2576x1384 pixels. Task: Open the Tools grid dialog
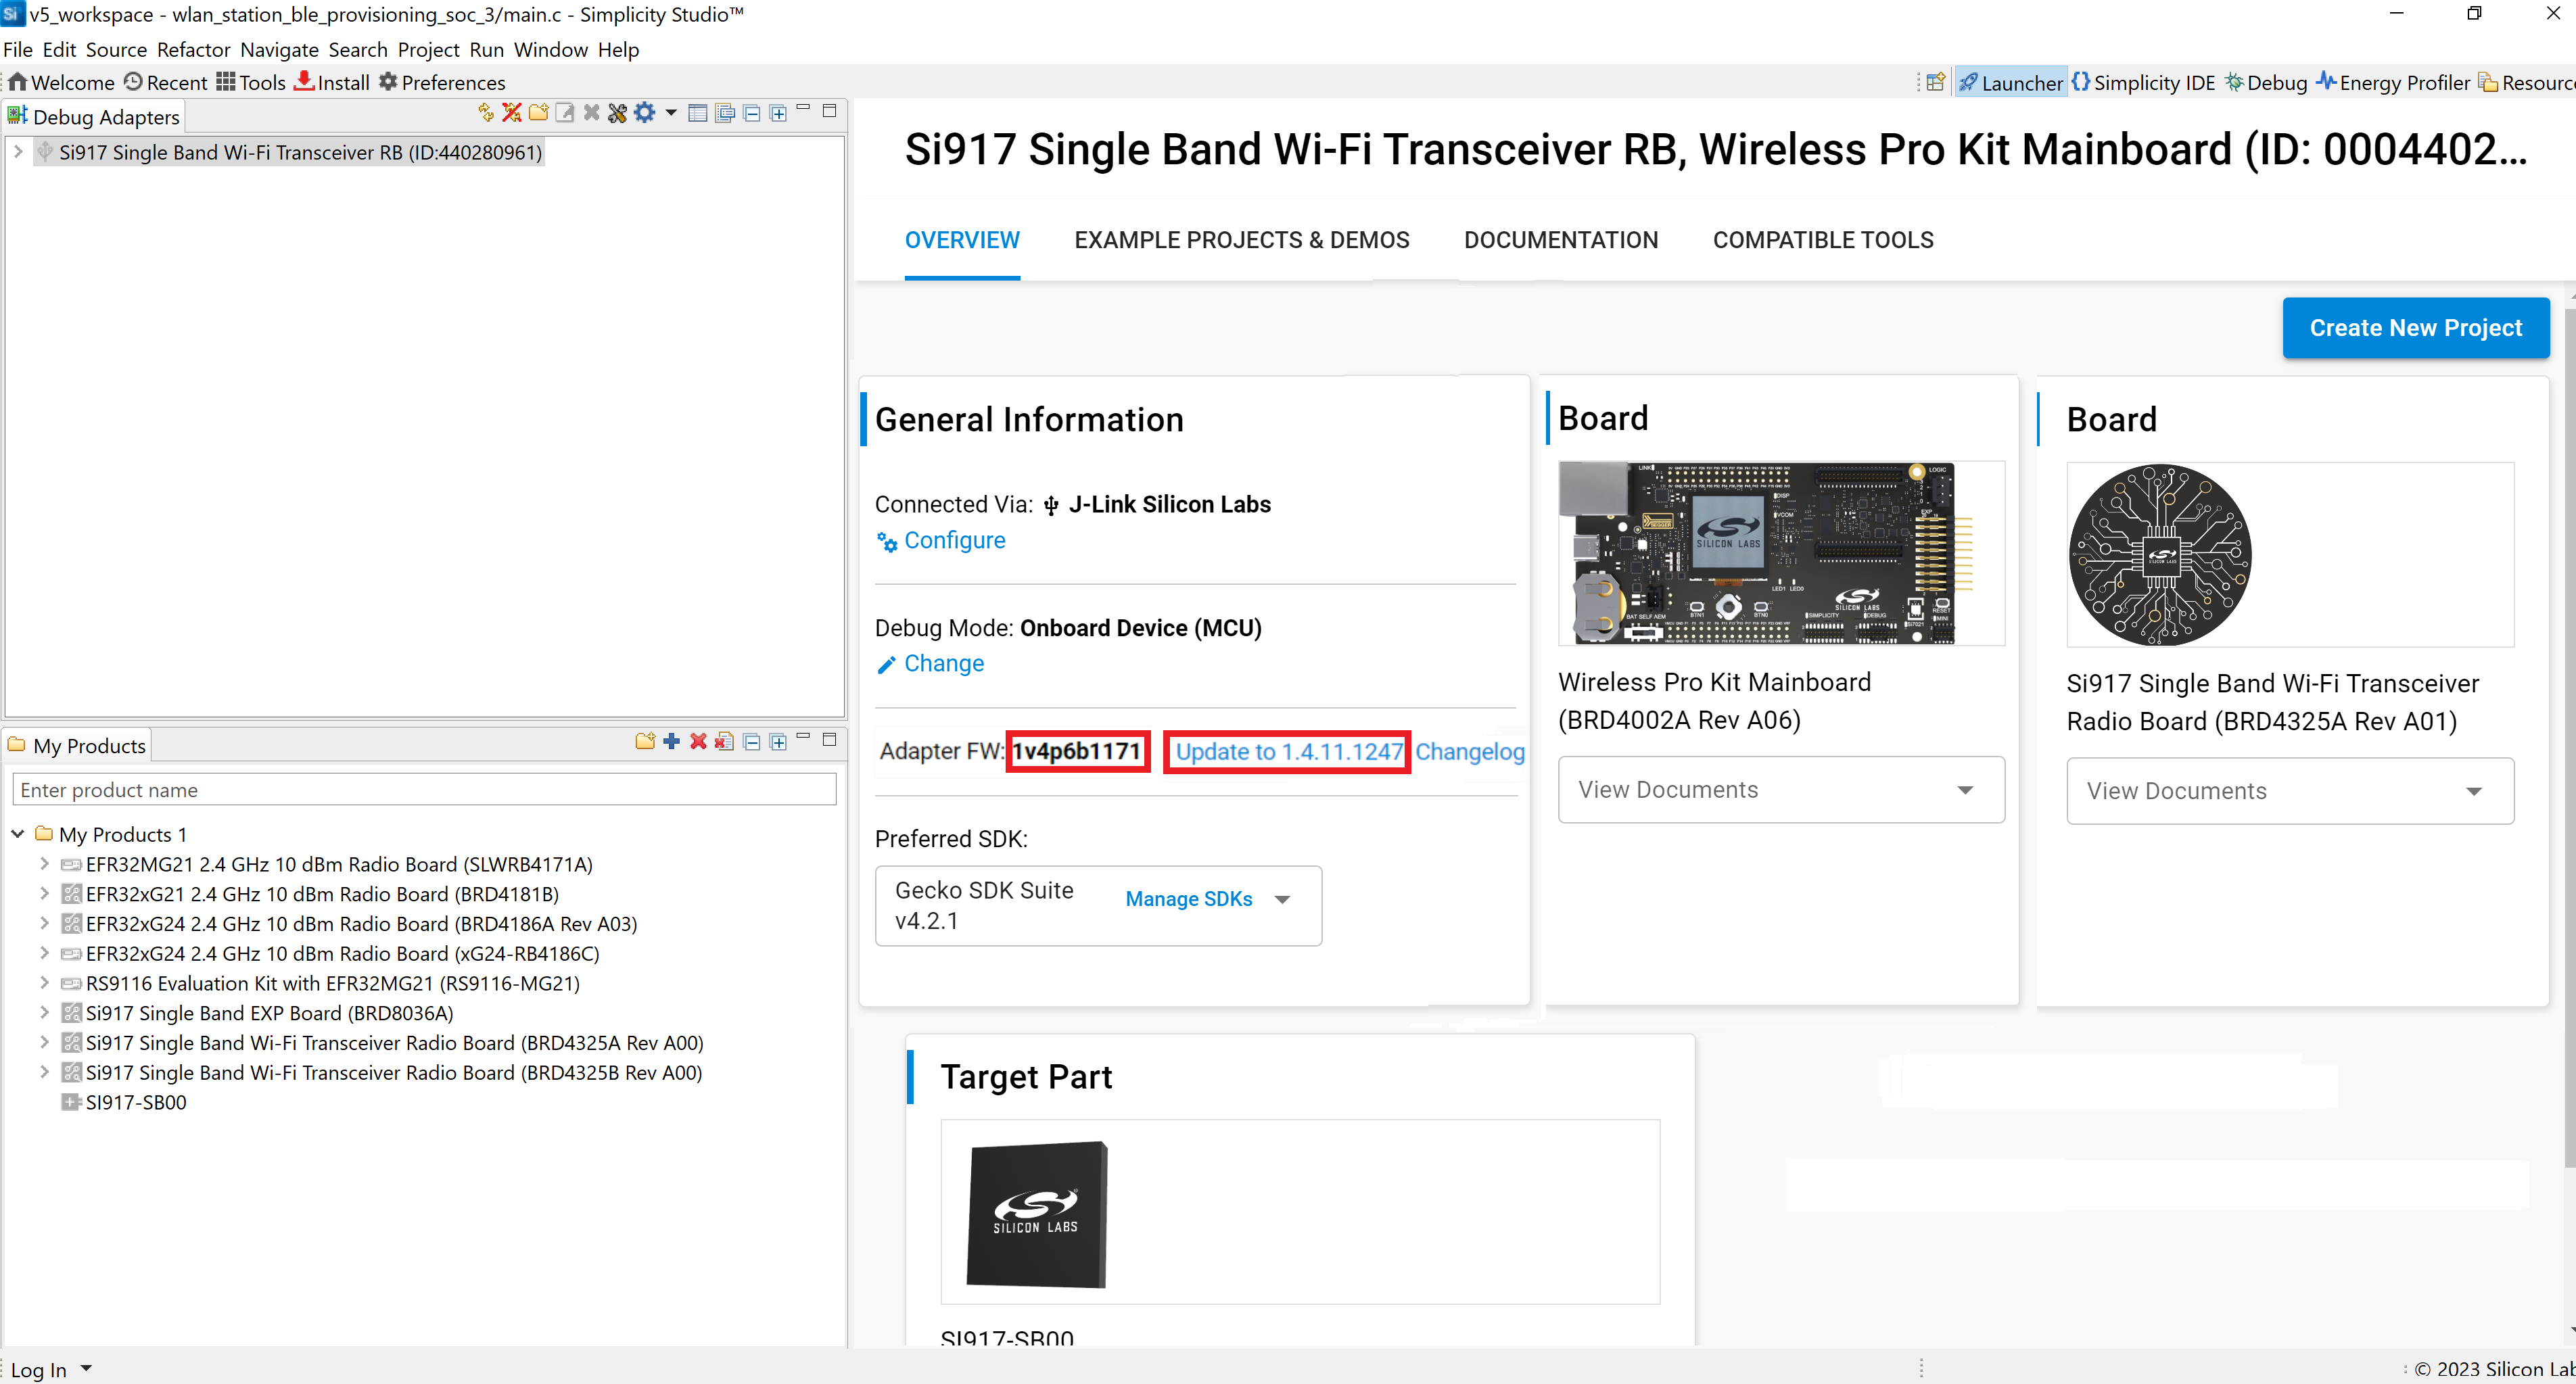[251, 82]
